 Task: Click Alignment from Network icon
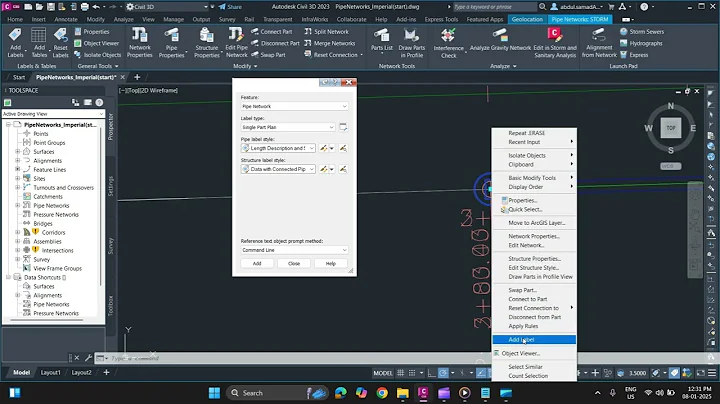pos(599,42)
